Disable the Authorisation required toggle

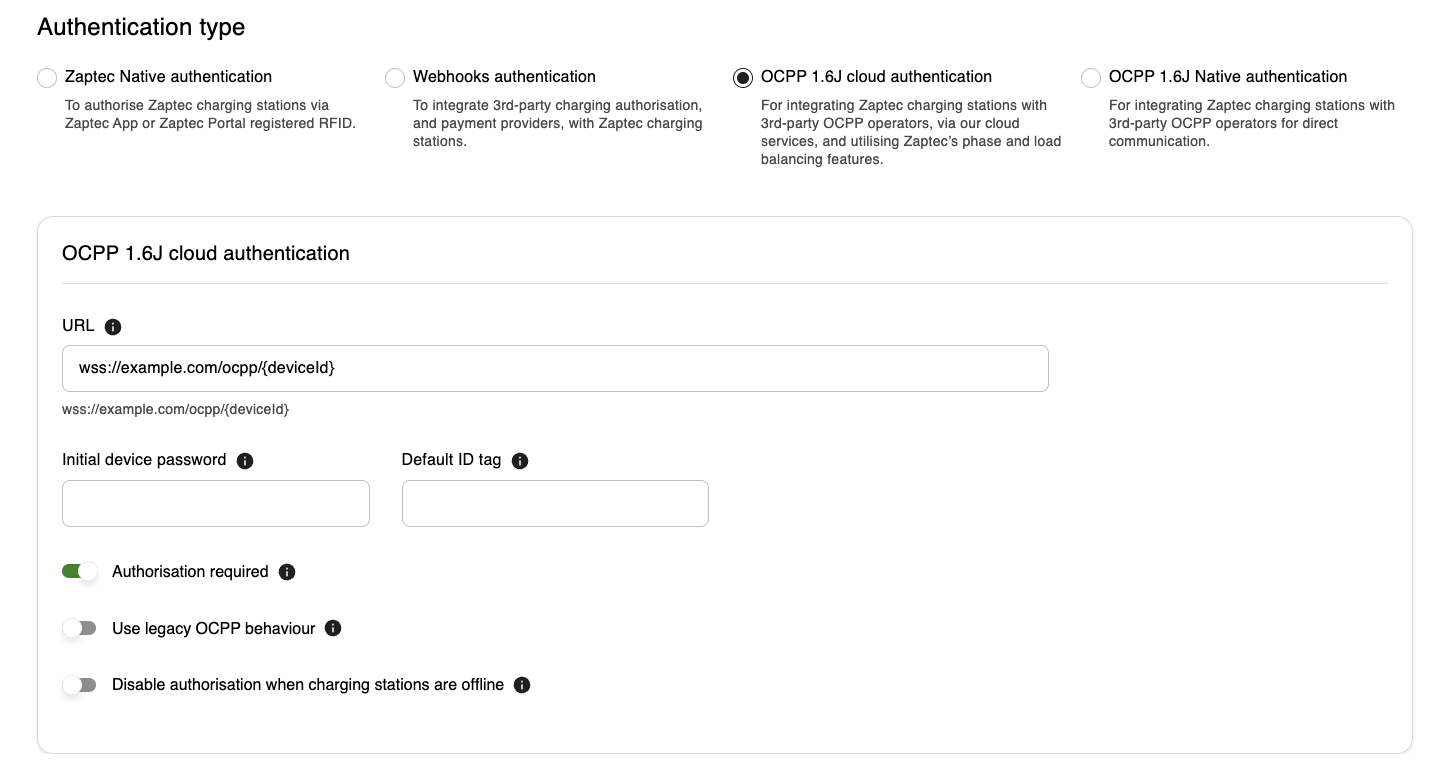pyautogui.click(x=80, y=571)
